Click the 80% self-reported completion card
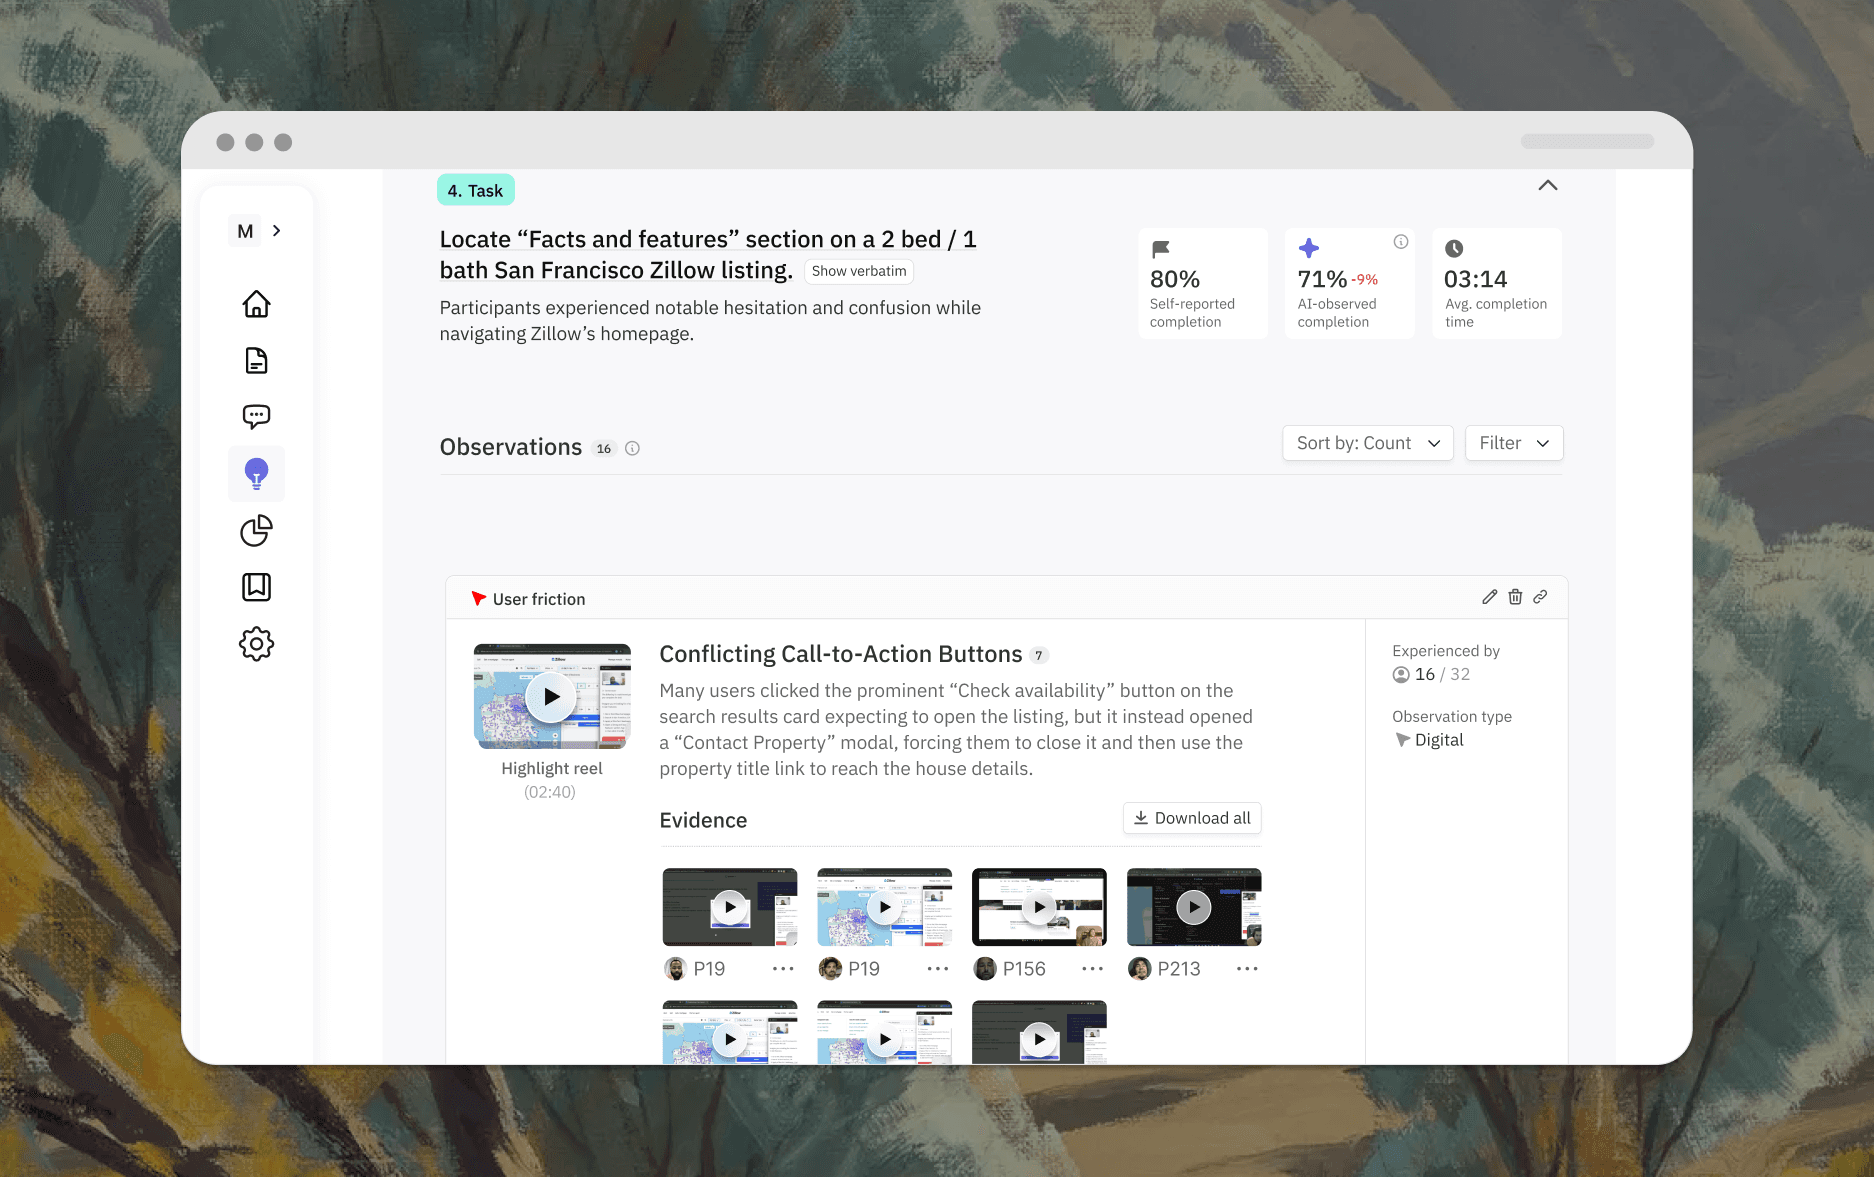 pos(1203,283)
